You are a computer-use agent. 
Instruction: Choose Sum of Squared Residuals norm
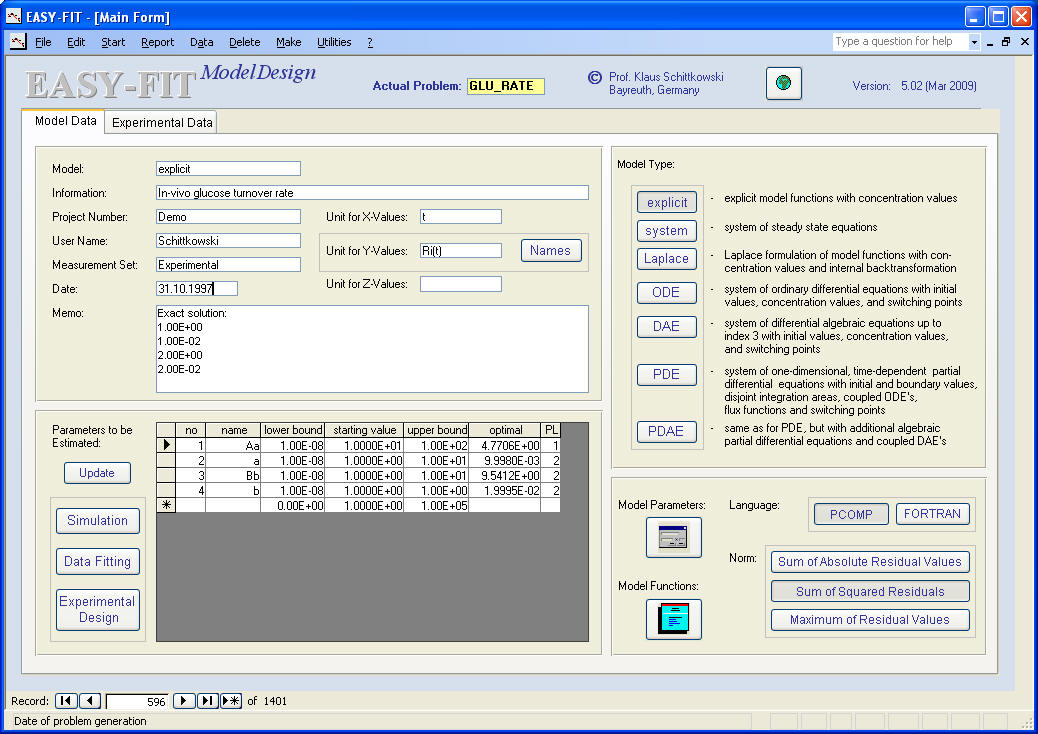click(x=869, y=591)
